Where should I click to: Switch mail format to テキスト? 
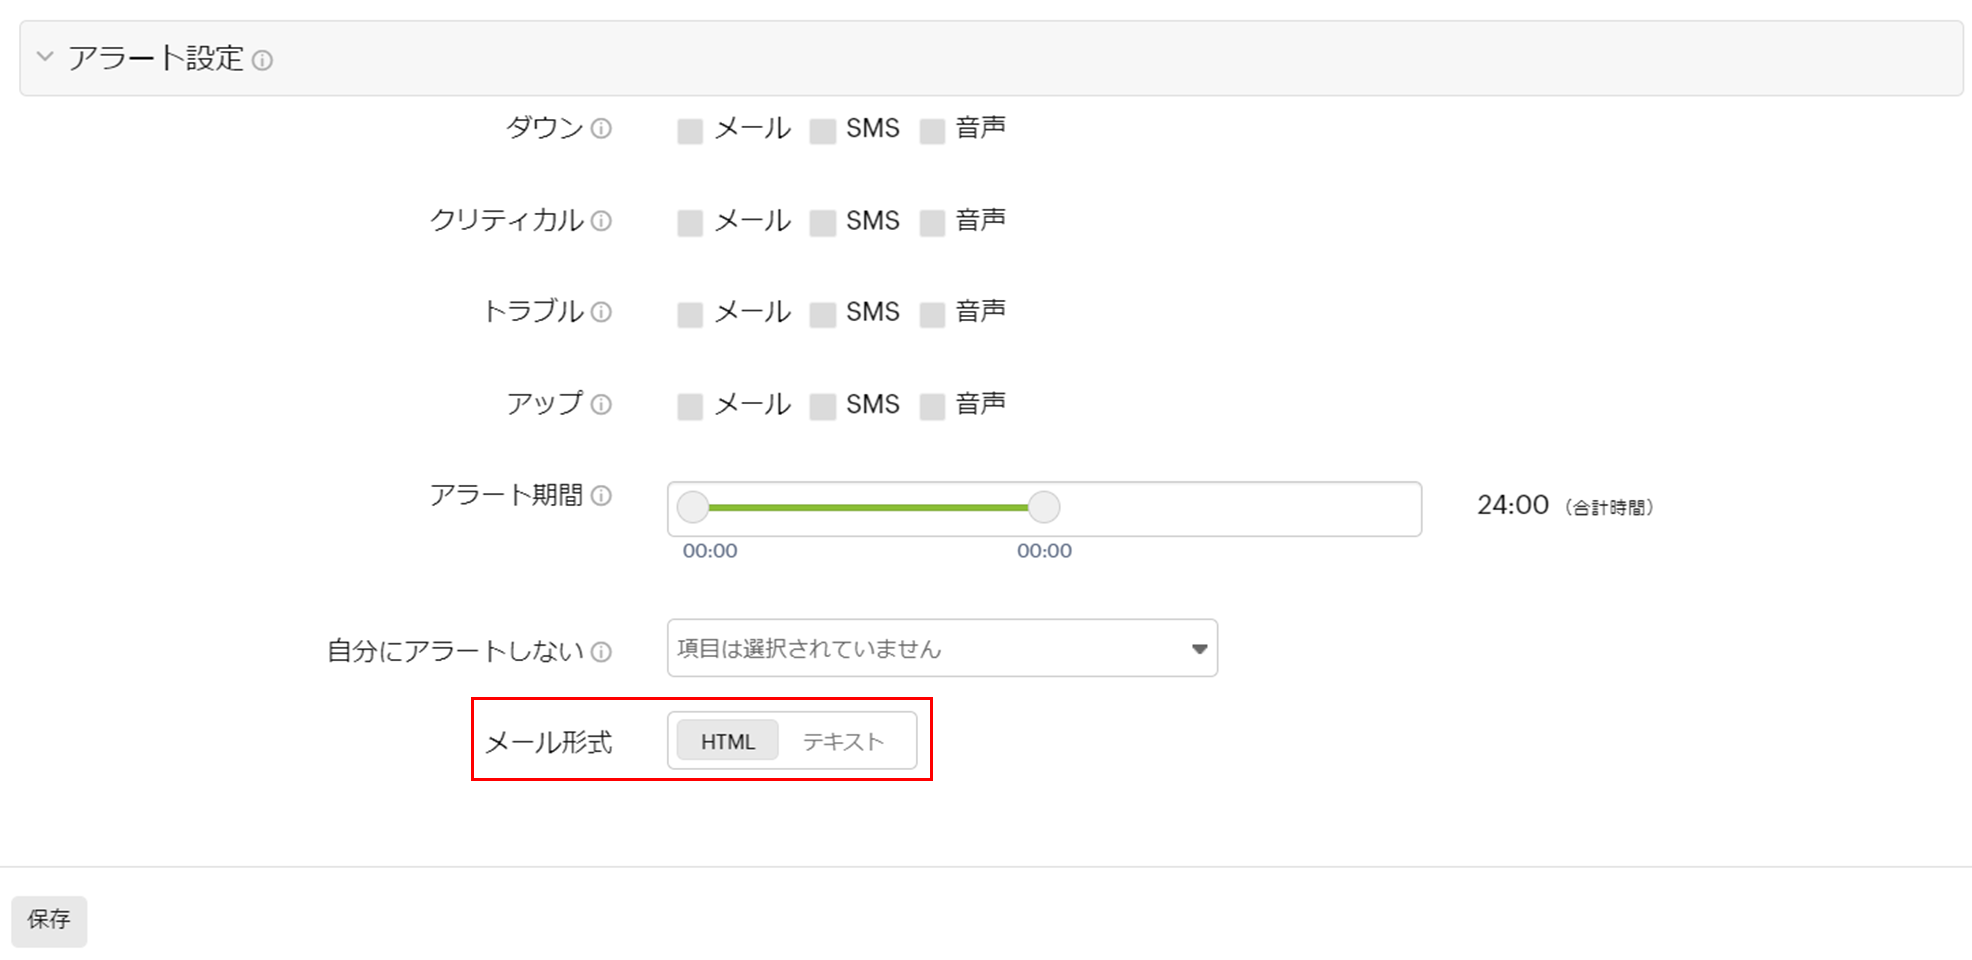point(843,741)
